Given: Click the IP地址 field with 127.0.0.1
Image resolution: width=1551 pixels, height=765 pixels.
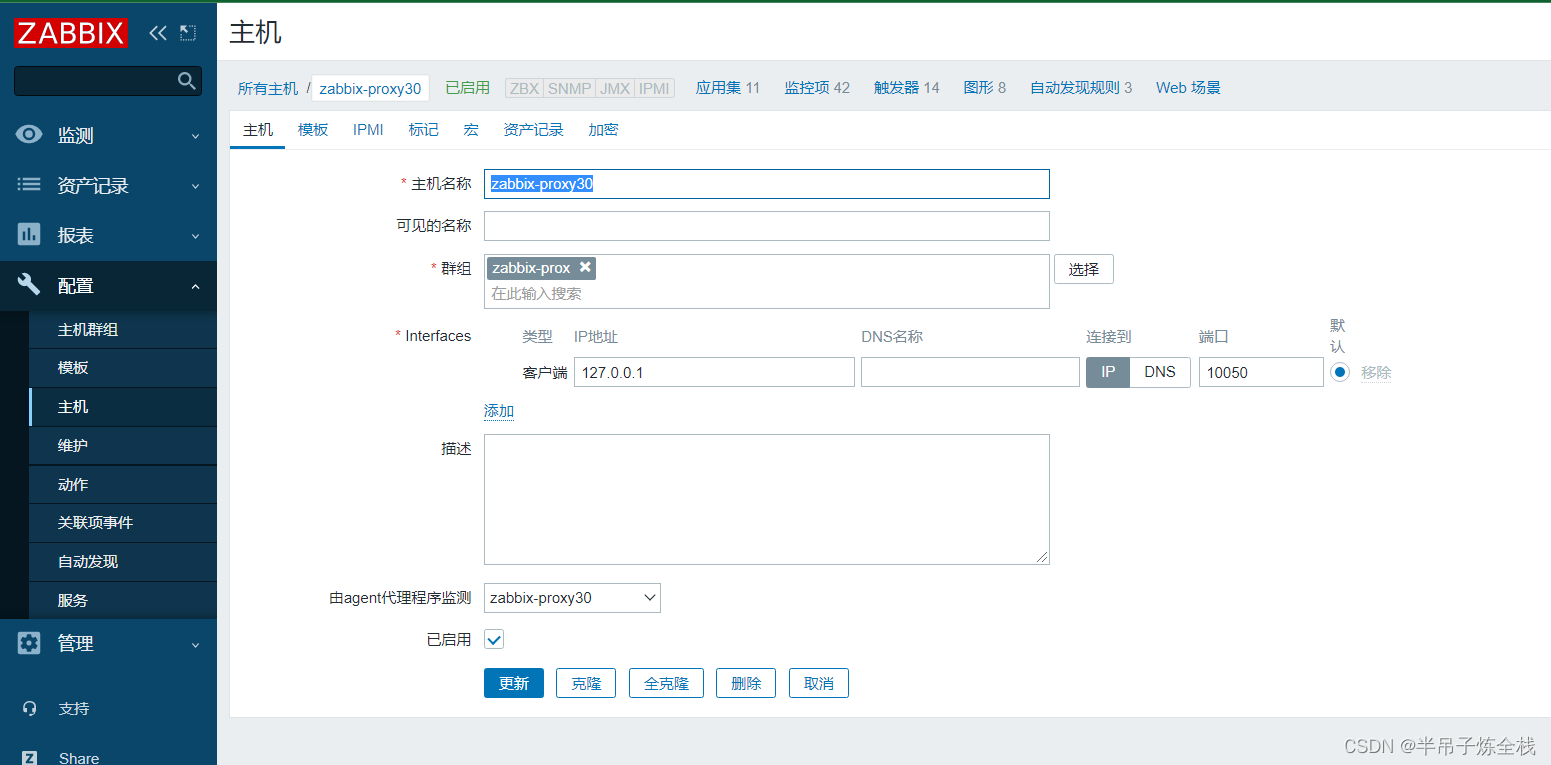Looking at the screenshot, I should click(x=714, y=372).
